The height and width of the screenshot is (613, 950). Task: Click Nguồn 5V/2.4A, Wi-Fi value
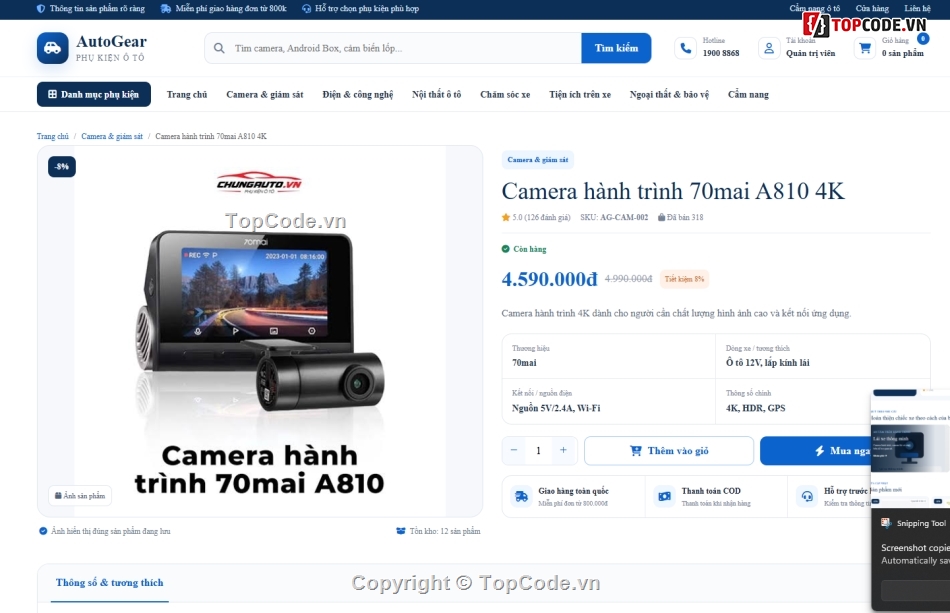[x=556, y=408]
